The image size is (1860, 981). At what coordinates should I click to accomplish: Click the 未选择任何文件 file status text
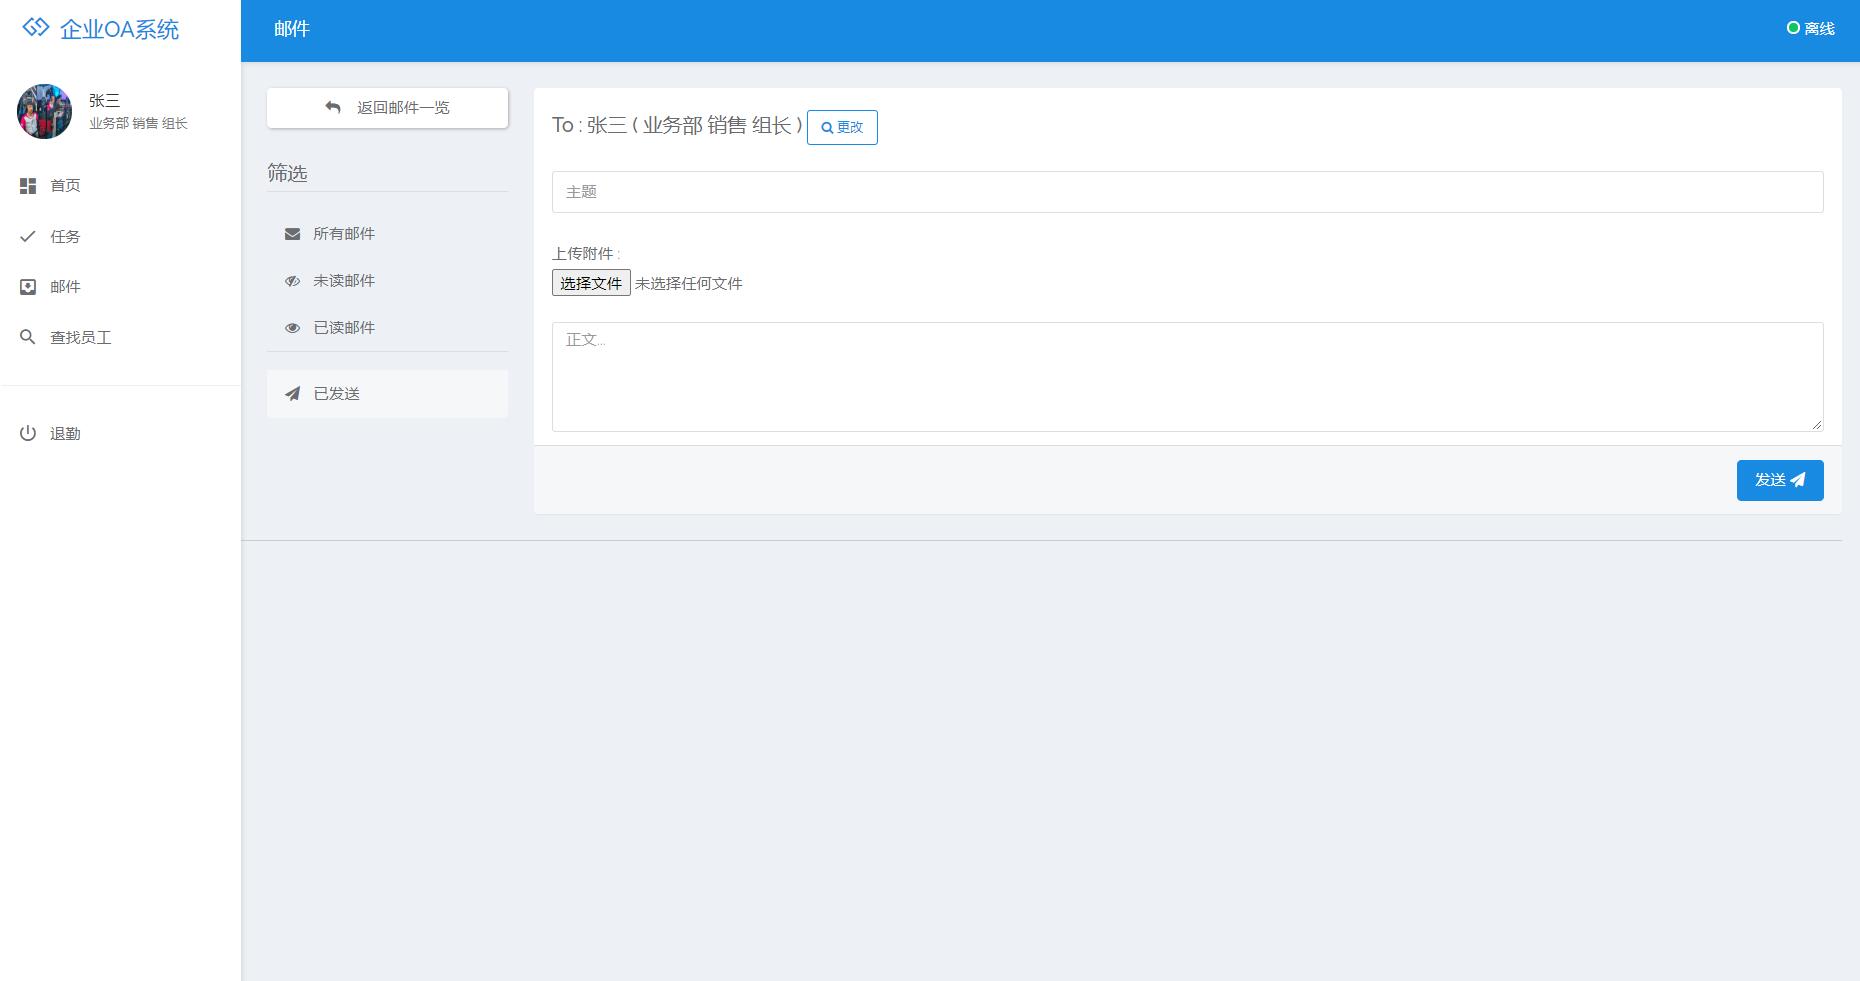pos(689,283)
